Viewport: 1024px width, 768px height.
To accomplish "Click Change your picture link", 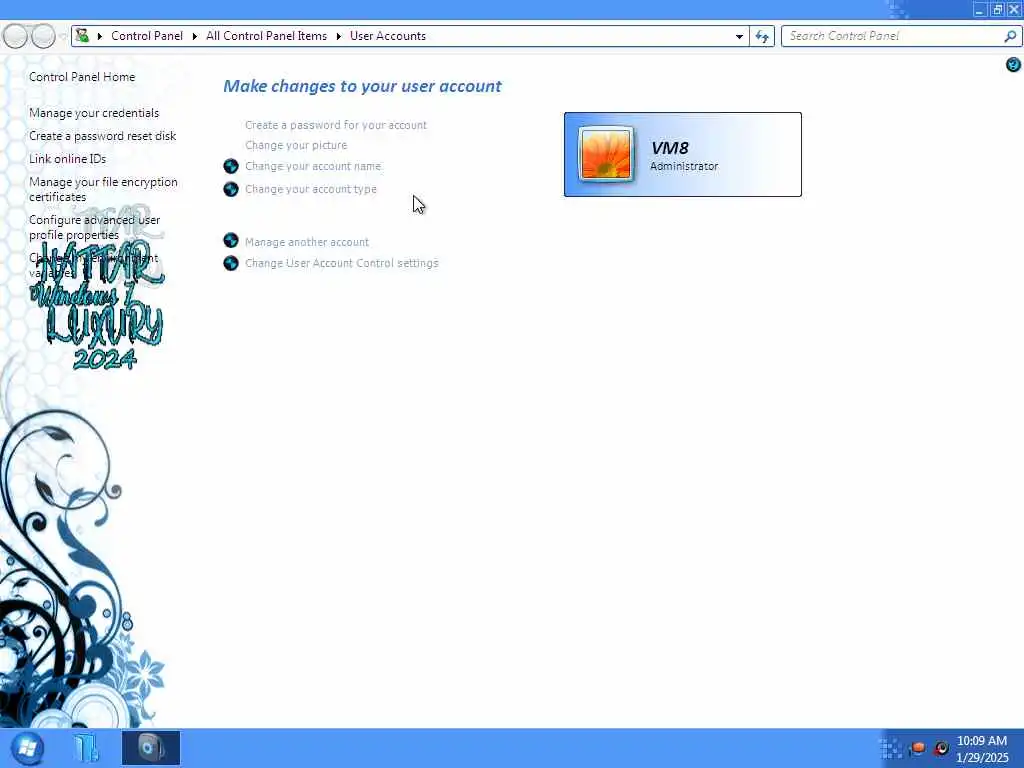I will pos(296,145).
